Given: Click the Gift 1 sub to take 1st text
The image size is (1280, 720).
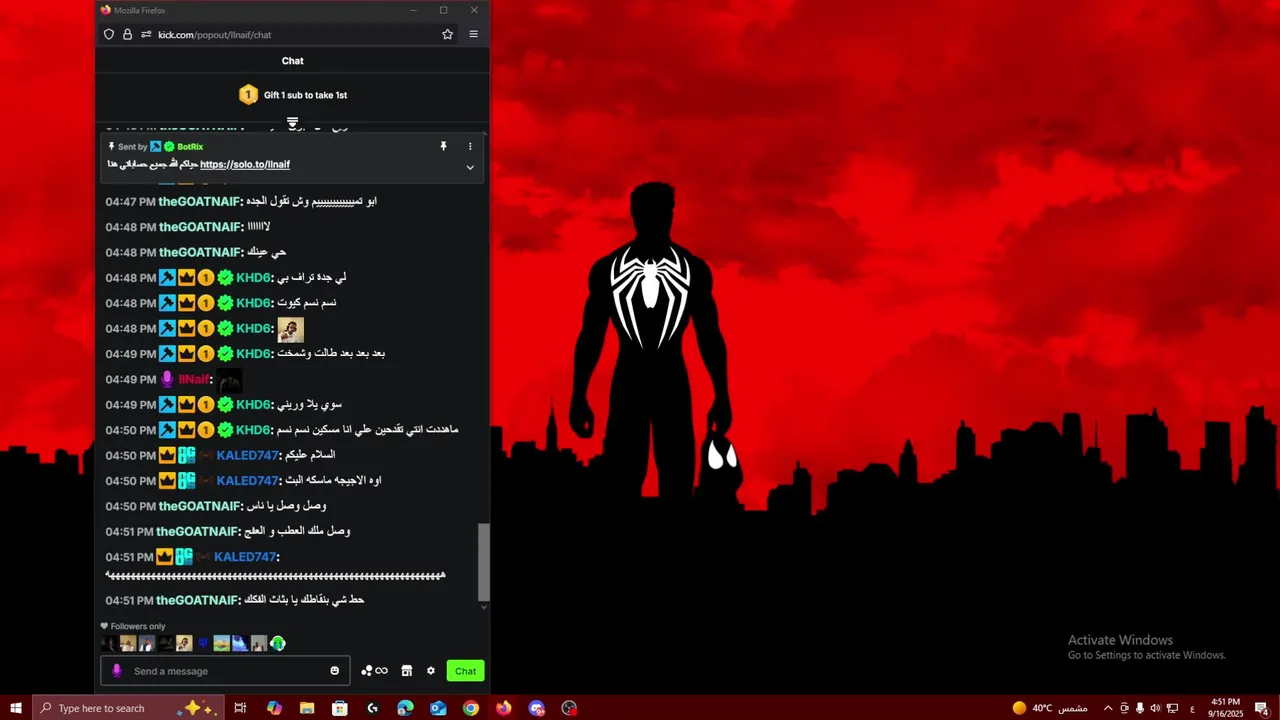Looking at the screenshot, I should click(305, 95).
